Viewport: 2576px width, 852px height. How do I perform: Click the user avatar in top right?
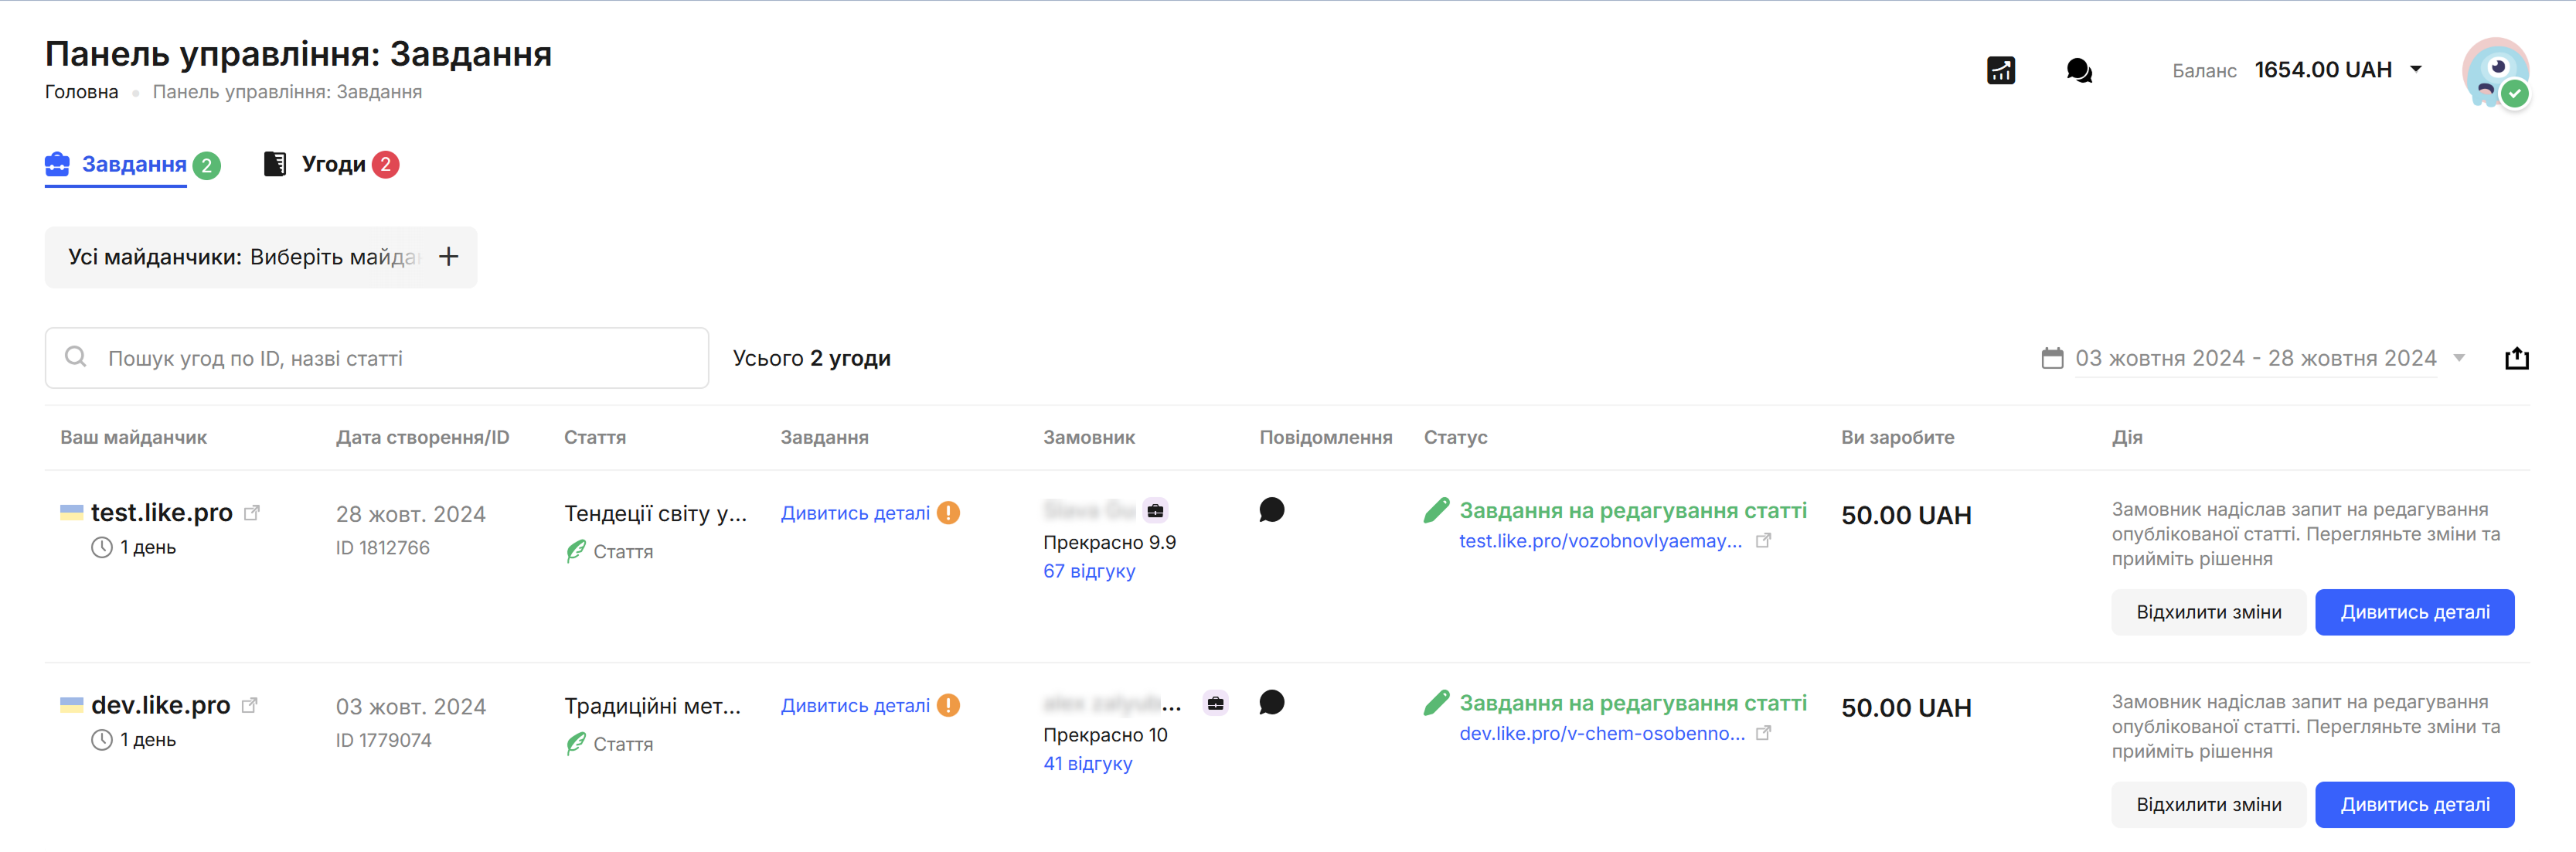pos(2494,71)
